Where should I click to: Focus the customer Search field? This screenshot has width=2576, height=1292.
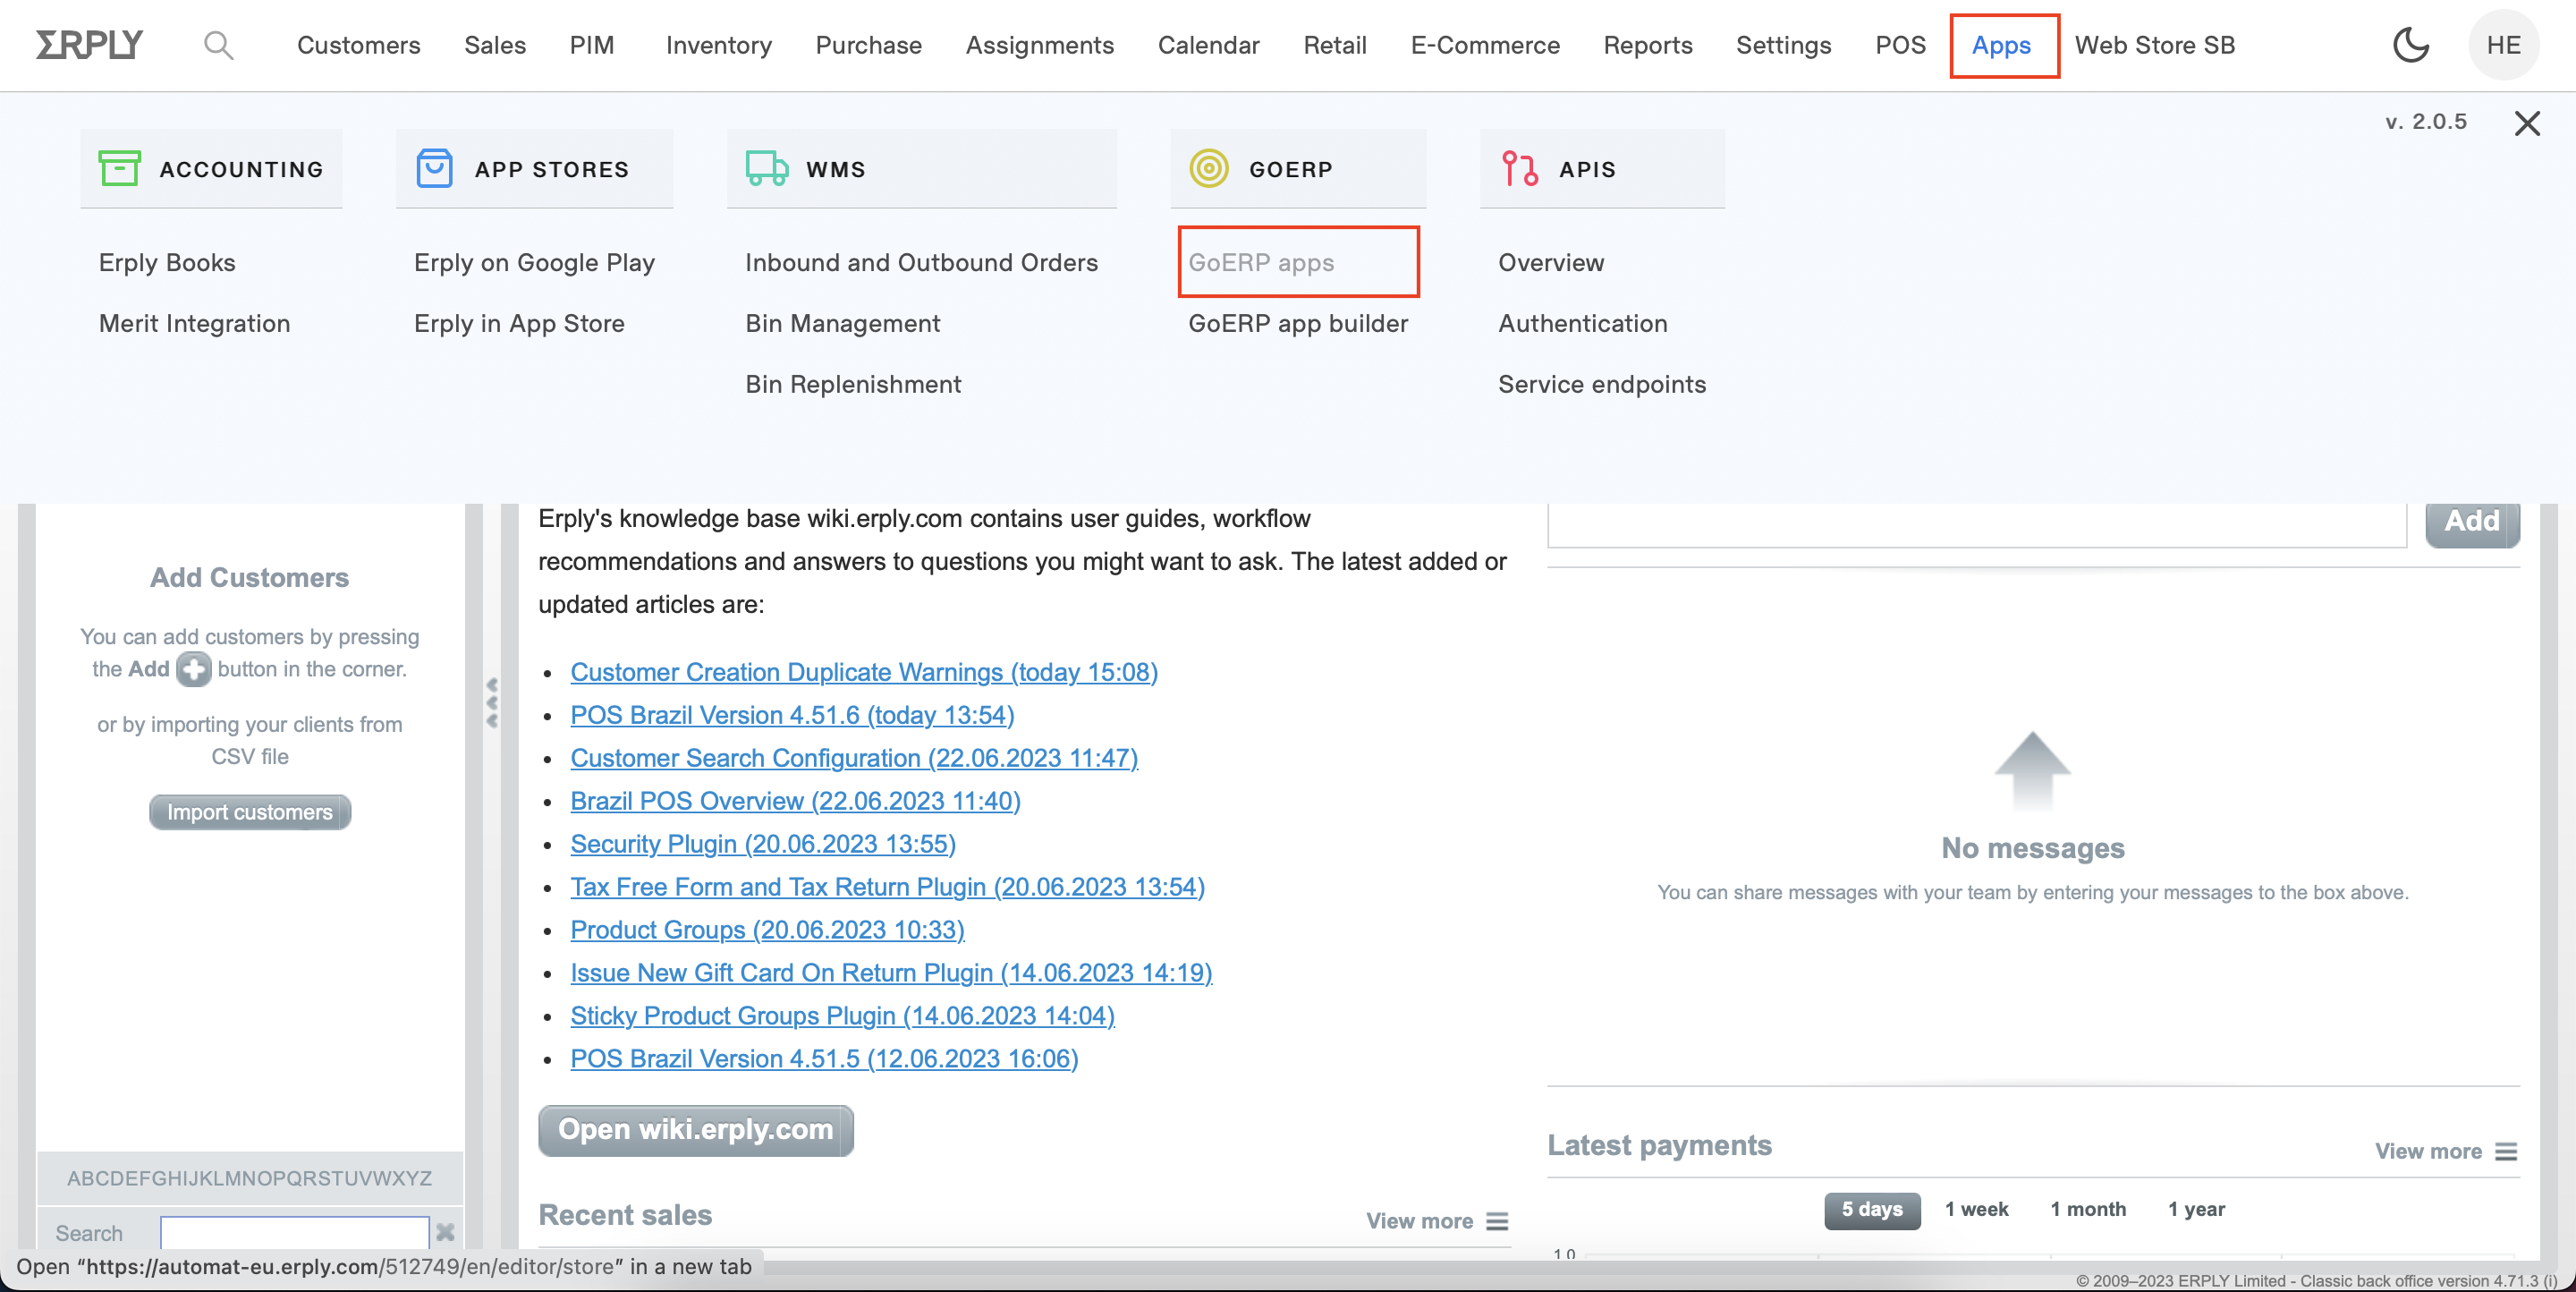click(294, 1232)
